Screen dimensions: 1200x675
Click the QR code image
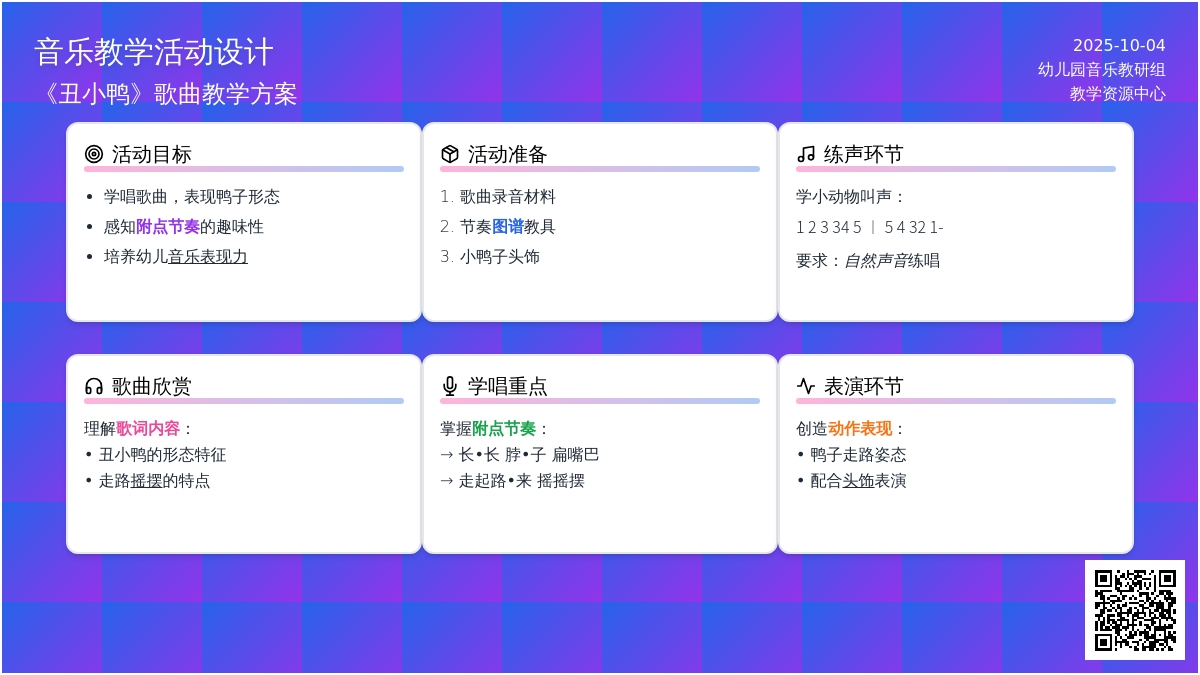(x=1134, y=609)
